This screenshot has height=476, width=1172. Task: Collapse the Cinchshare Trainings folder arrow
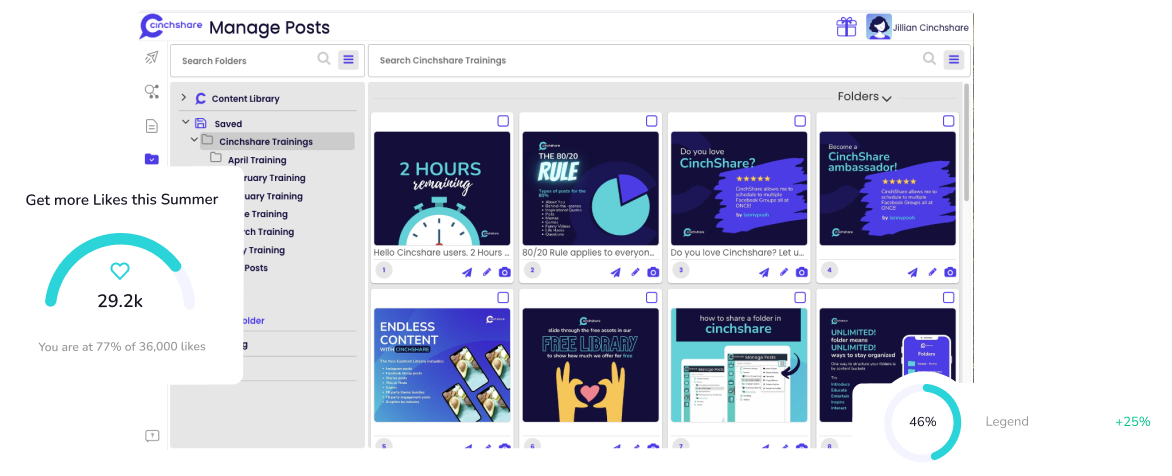pos(194,140)
